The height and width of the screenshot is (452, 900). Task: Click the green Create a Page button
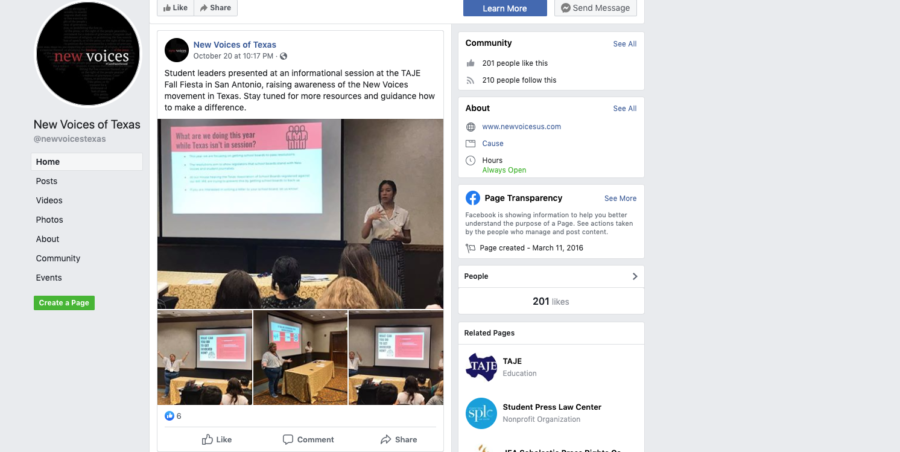[x=64, y=303]
